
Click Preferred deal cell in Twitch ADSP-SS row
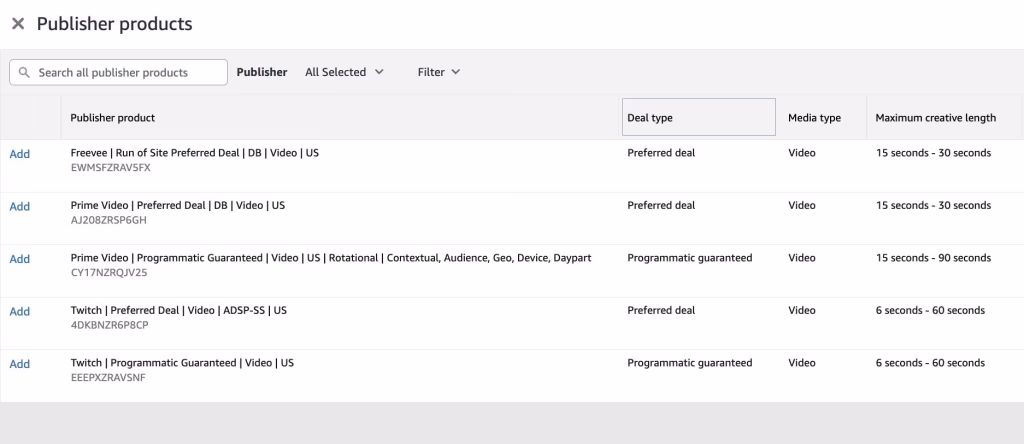661,310
